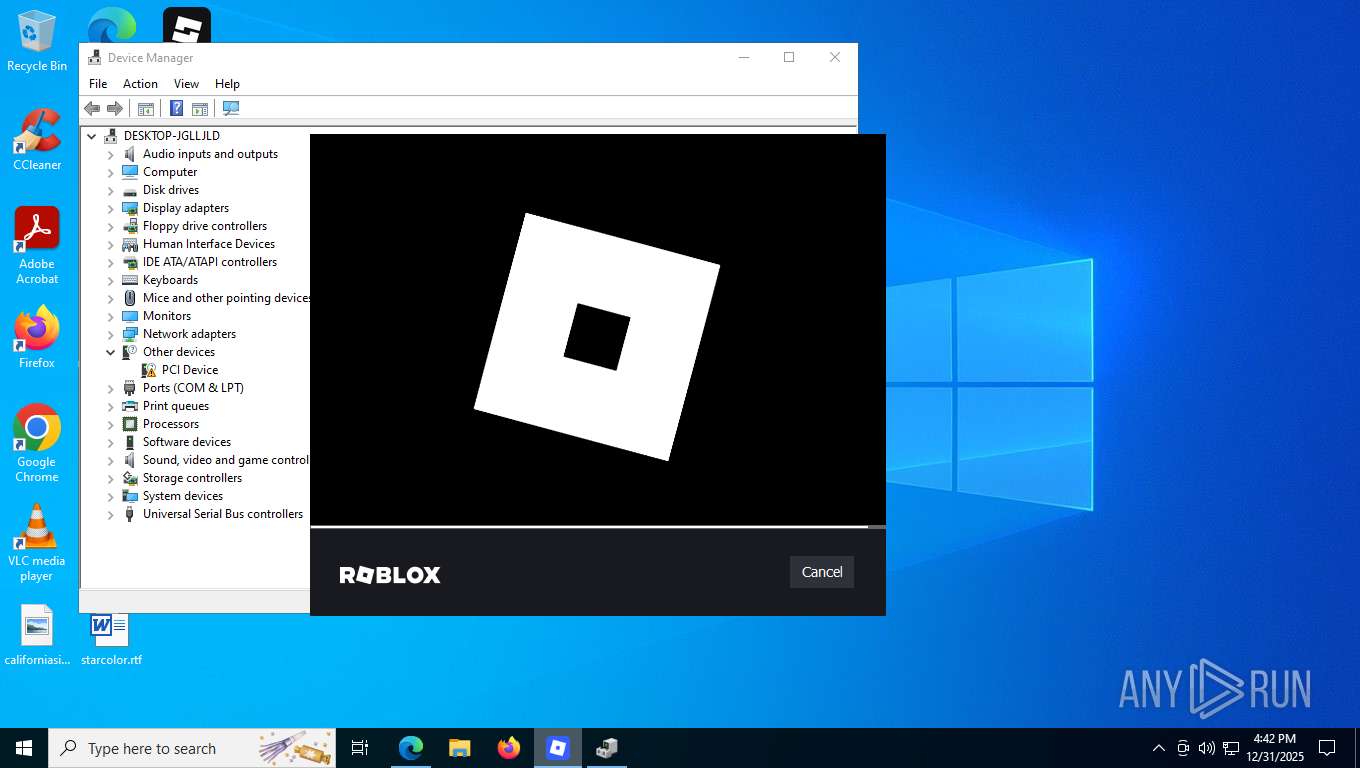Expand the Floppy drive controllers arrow
Viewport: 1360px width, 768px height.
tap(111, 226)
